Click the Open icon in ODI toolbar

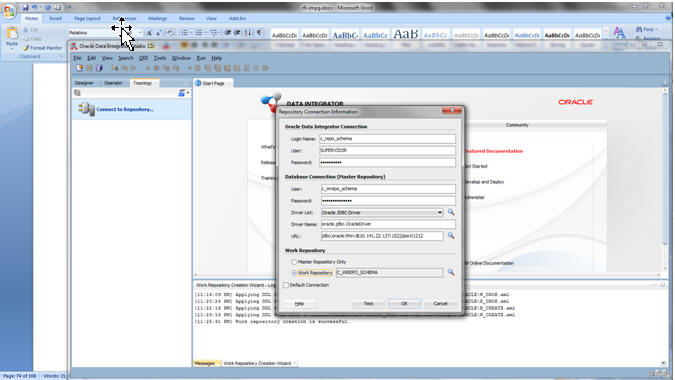(x=89, y=68)
